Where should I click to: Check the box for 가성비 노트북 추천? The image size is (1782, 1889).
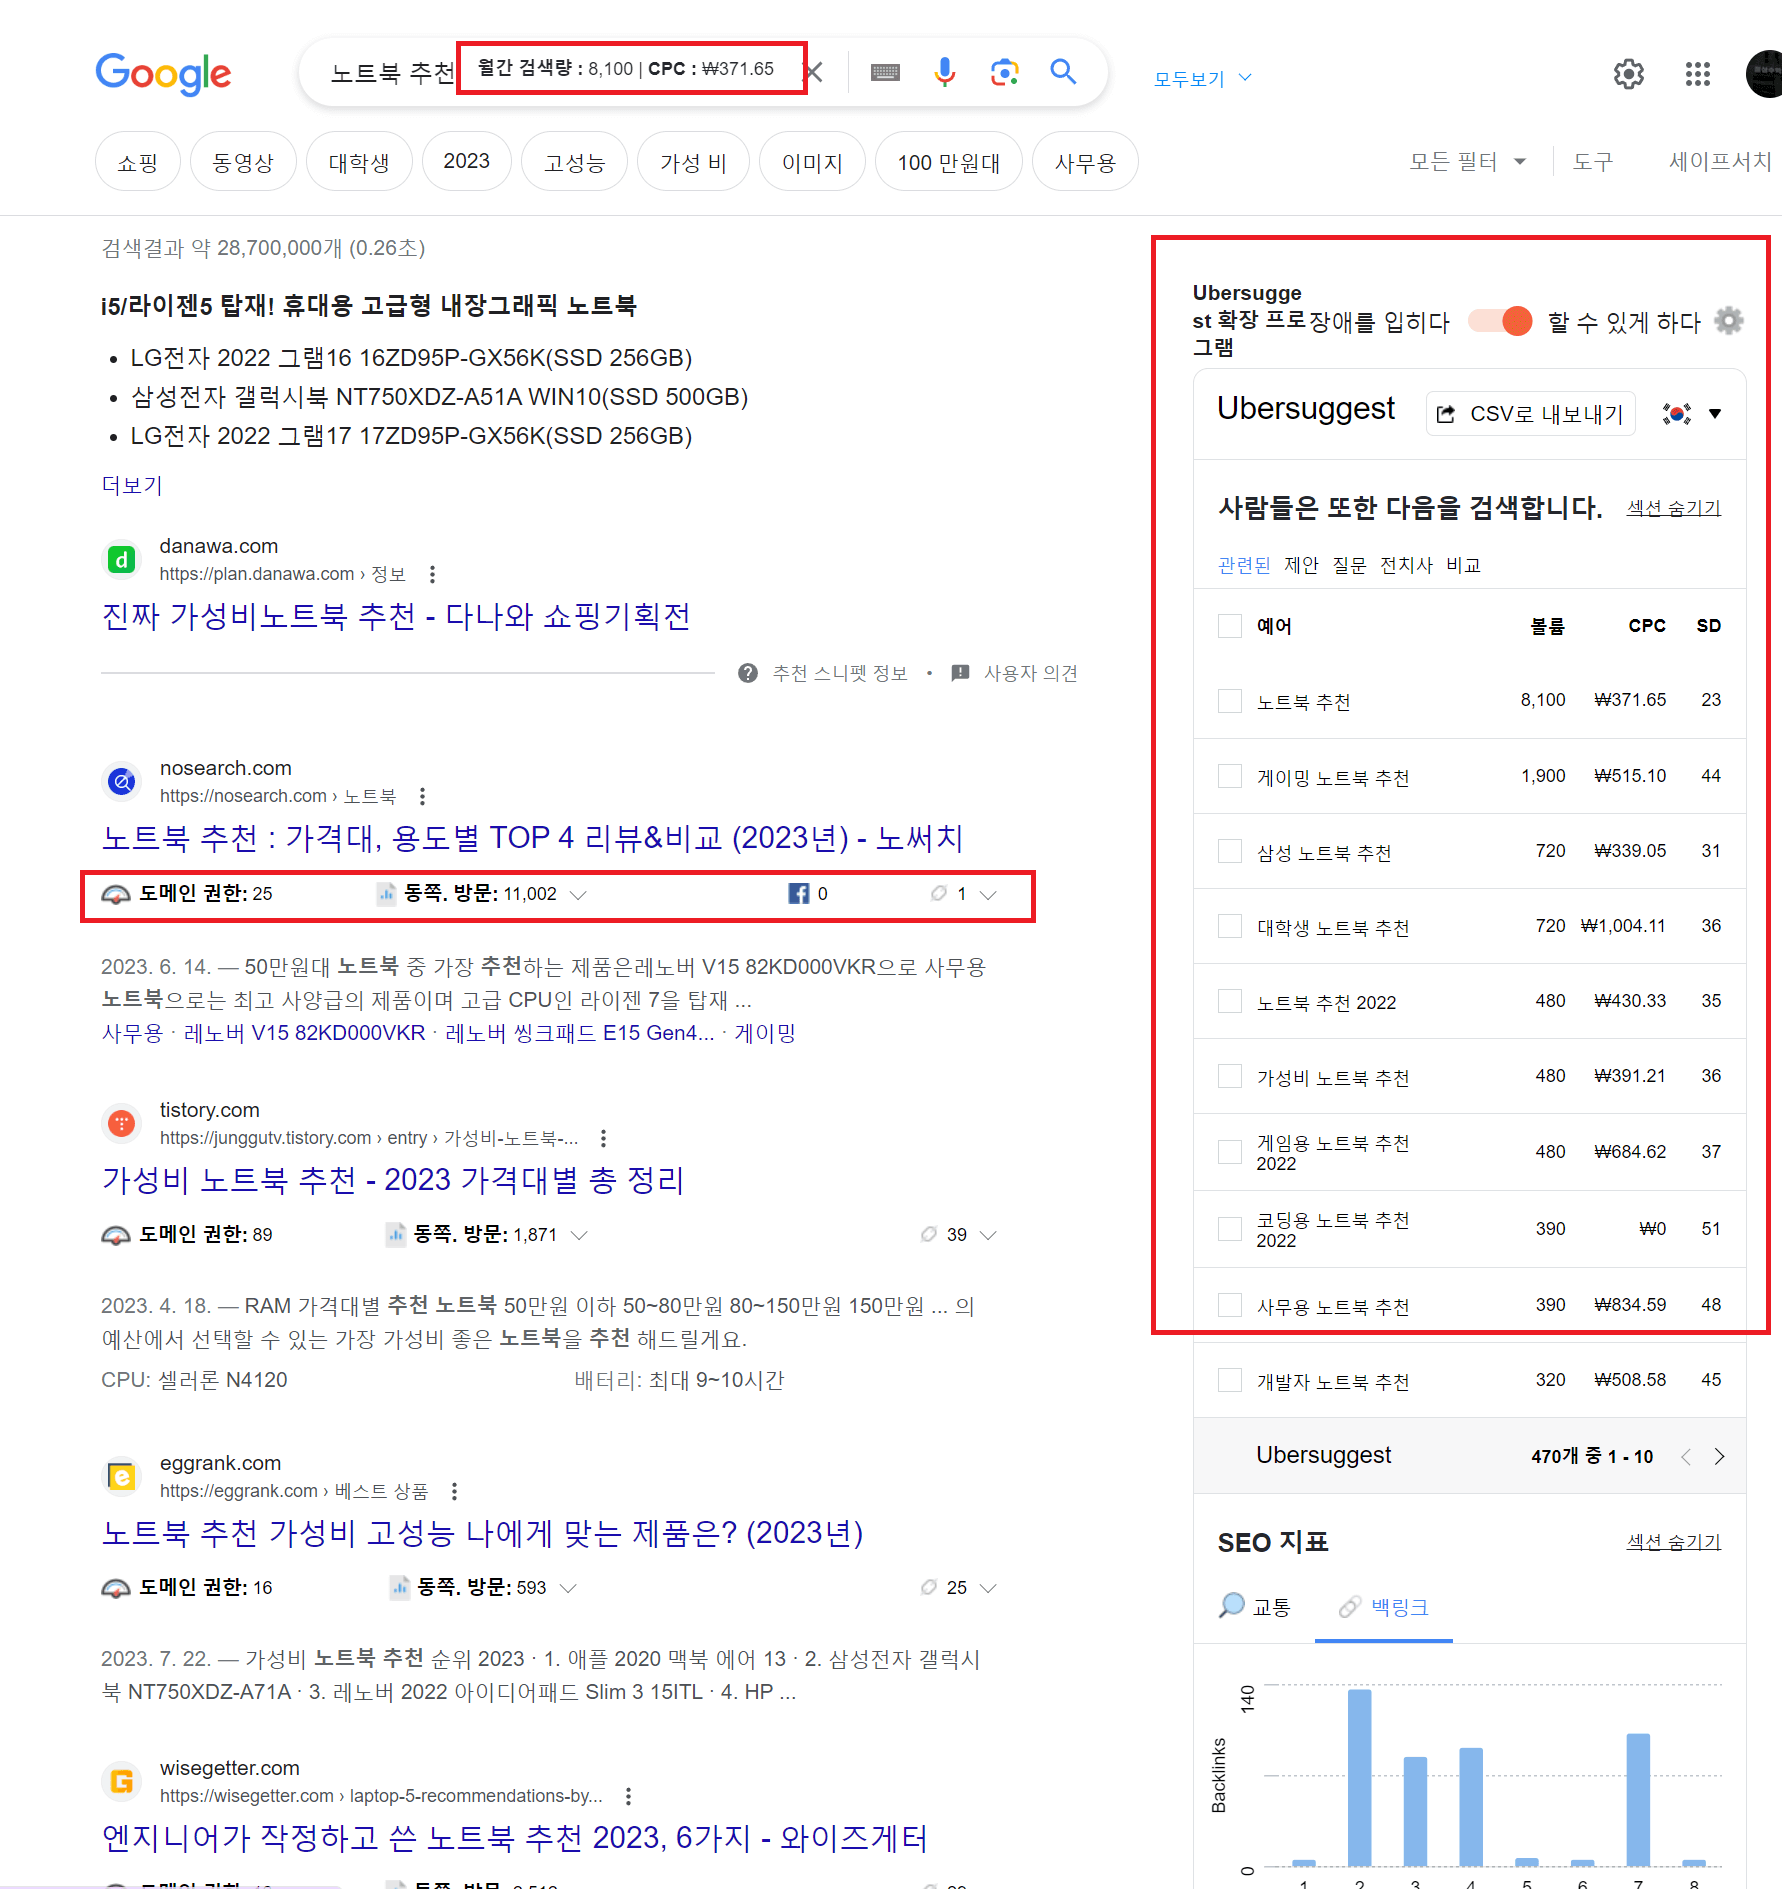click(x=1230, y=1077)
